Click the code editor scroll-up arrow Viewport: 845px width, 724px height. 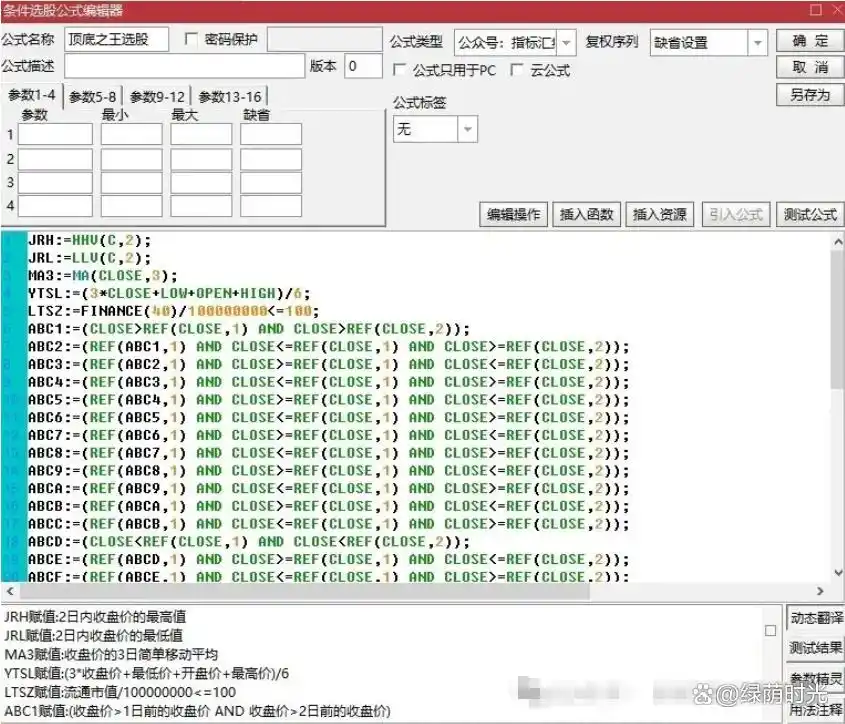[839, 241]
